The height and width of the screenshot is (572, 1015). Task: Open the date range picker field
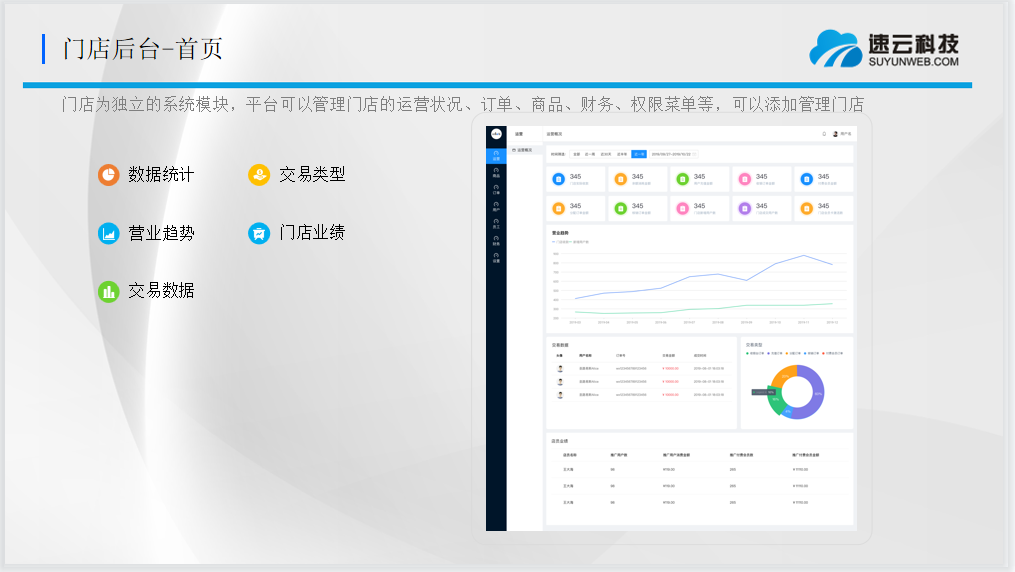(x=673, y=154)
